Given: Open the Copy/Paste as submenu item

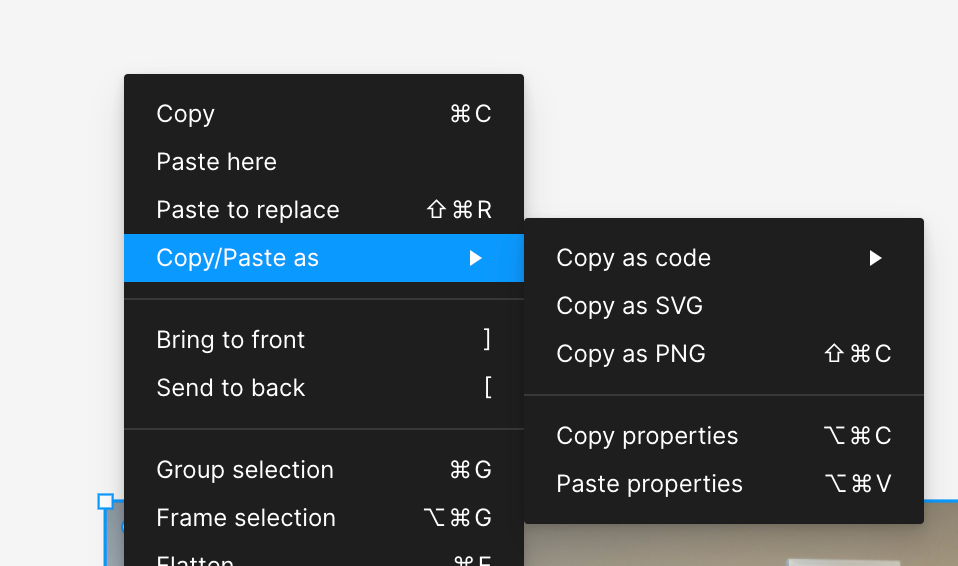Looking at the screenshot, I should (238, 258).
